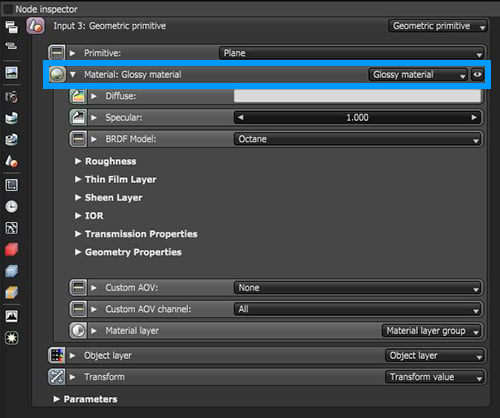Click the Glossy material sphere icon
500x418 pixels.
click(57, 74)
